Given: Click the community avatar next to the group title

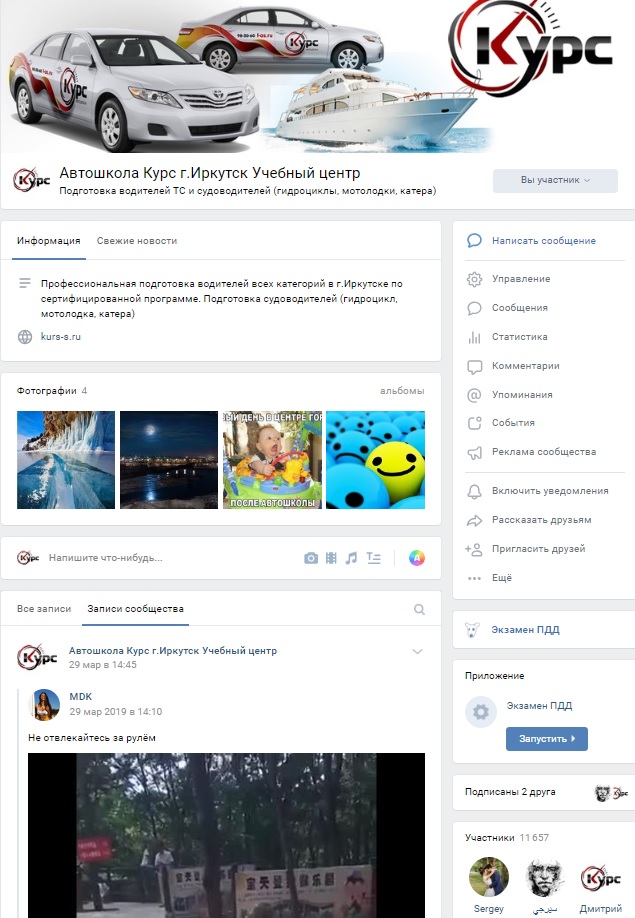Looking at the screenshot, I should click(x=31, y=180).
